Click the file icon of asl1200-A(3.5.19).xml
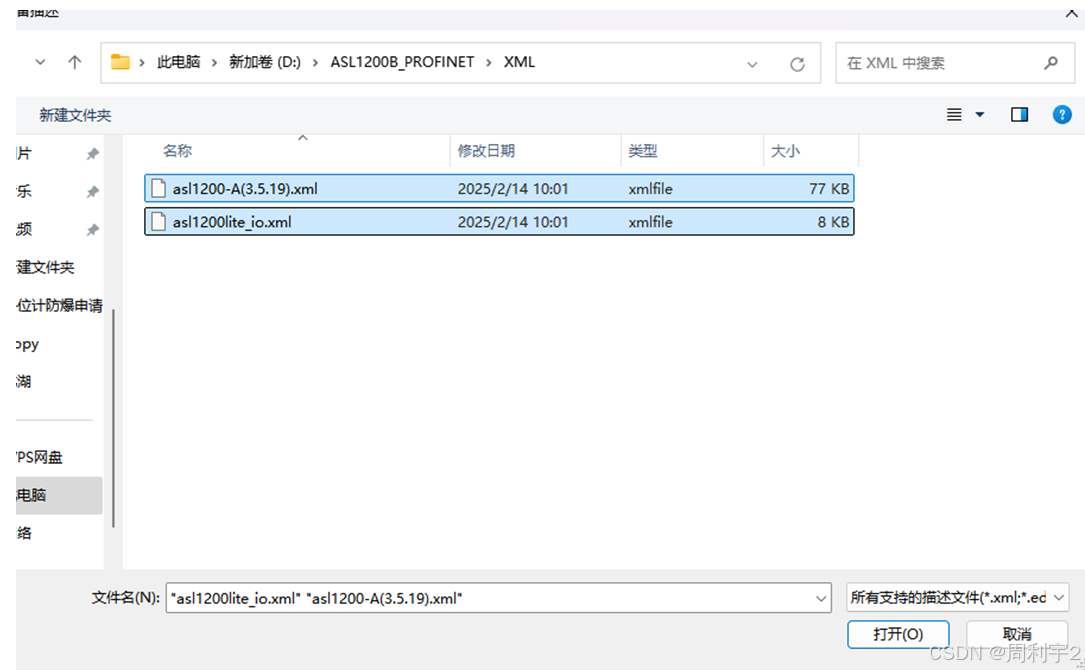The height and width of the screenshot is (670, 1085). coord(158,188)
